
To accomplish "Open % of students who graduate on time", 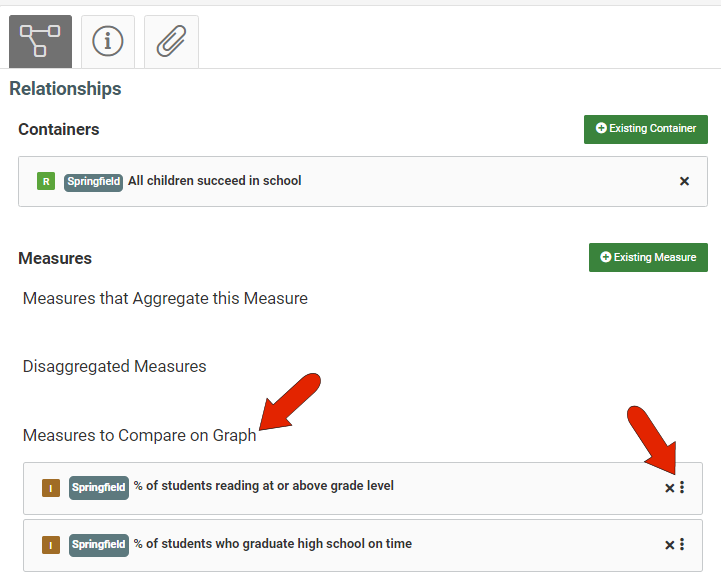I will [273, 544].
